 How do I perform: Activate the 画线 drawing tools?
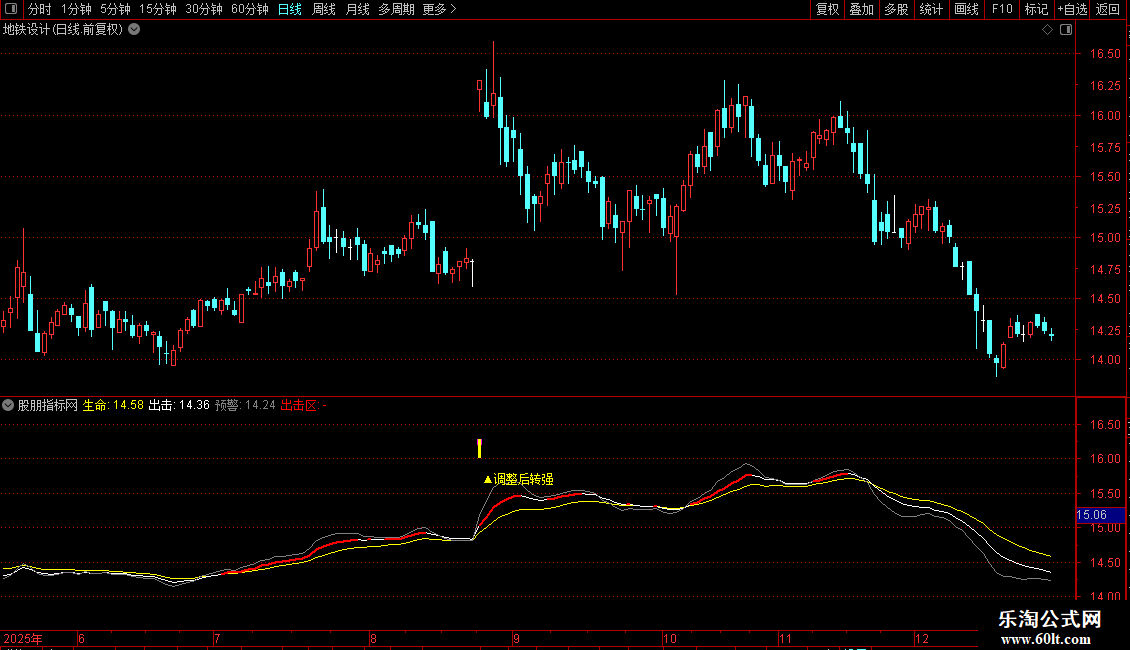coord(966,9)
